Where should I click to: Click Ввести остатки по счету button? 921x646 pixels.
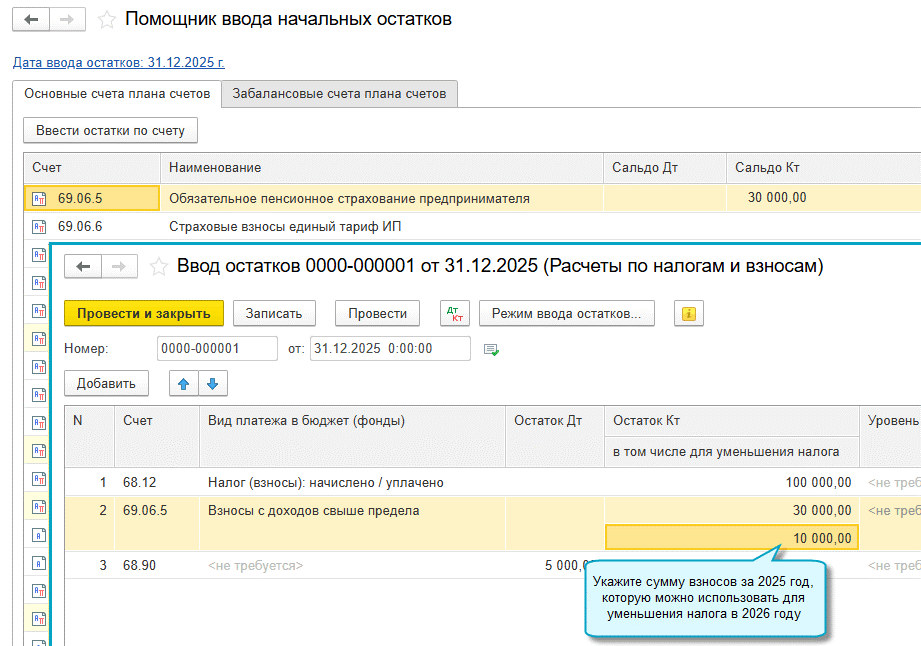(x=110, y=130)
